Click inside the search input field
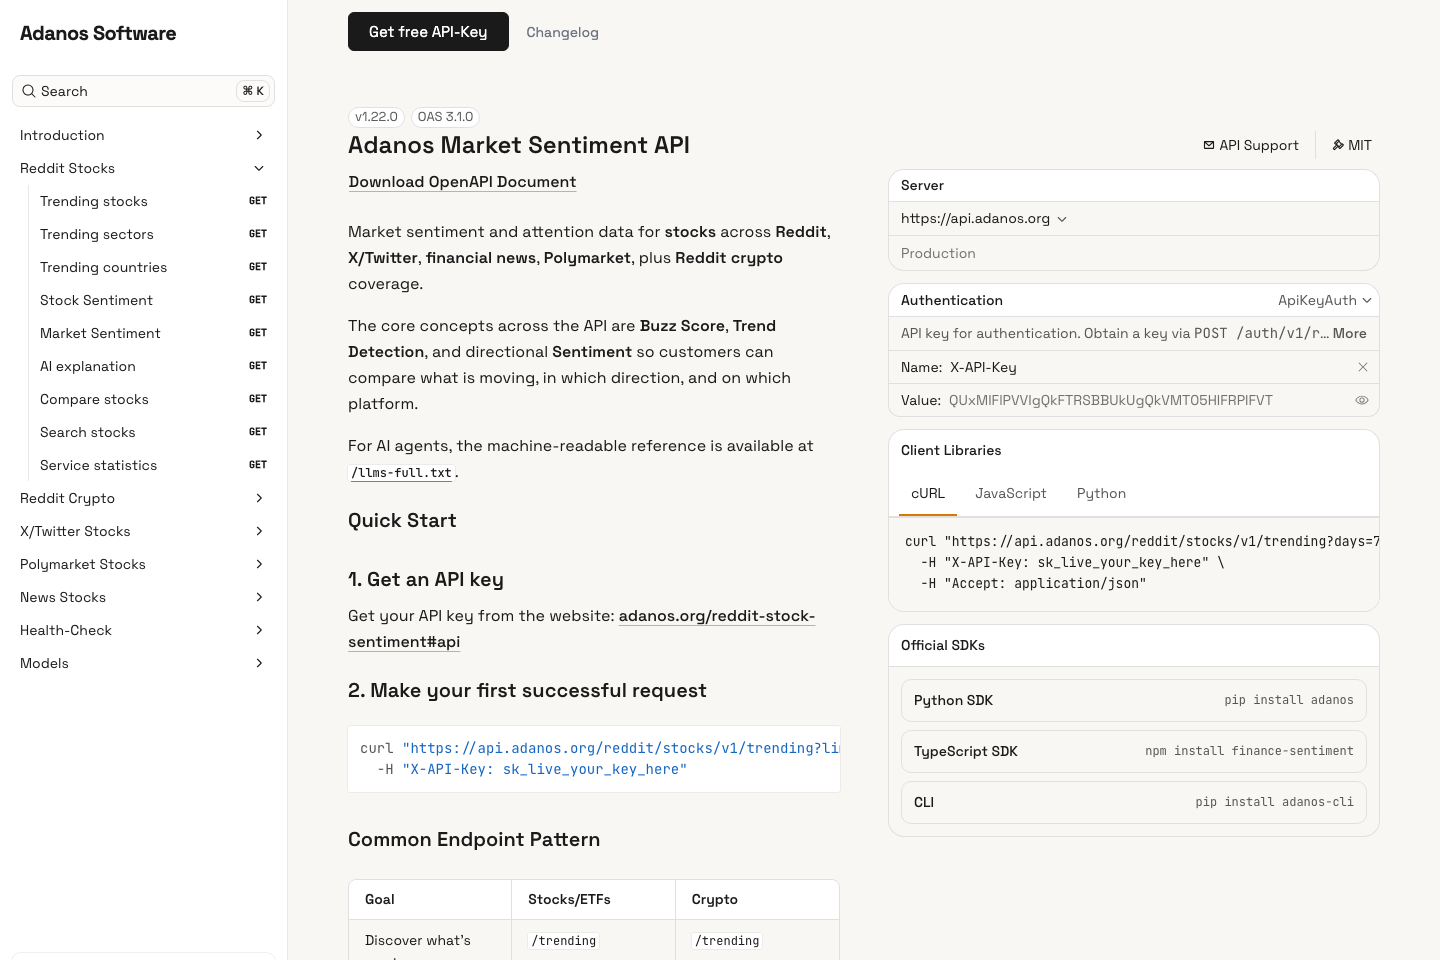The width and height of the screenshot is (1440, 960). (x=120, y=91)
